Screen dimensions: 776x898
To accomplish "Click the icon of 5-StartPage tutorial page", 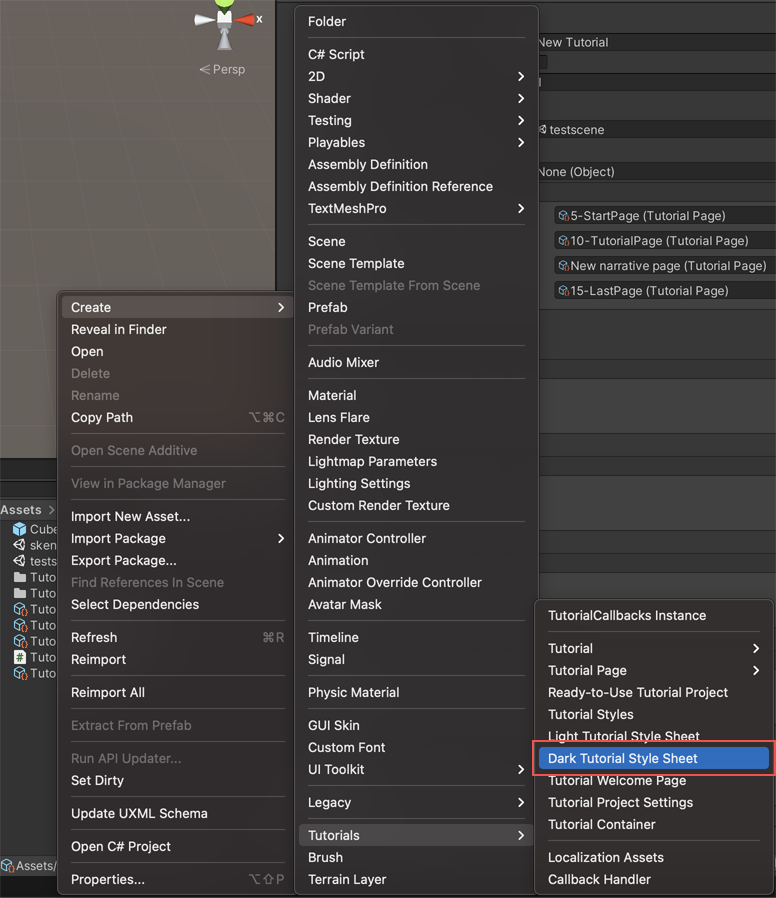I will pos(563,216).
